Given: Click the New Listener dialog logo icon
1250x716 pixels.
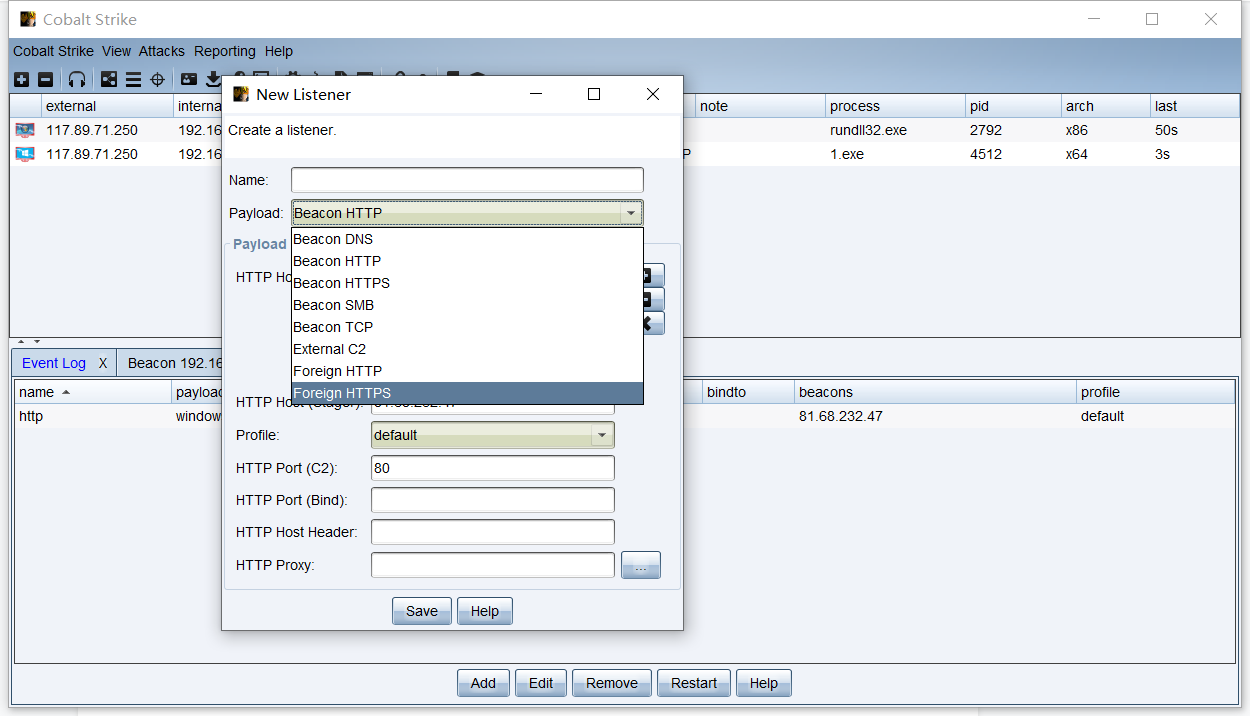Looking at the screenshot, I should click(x=240, y=94).
